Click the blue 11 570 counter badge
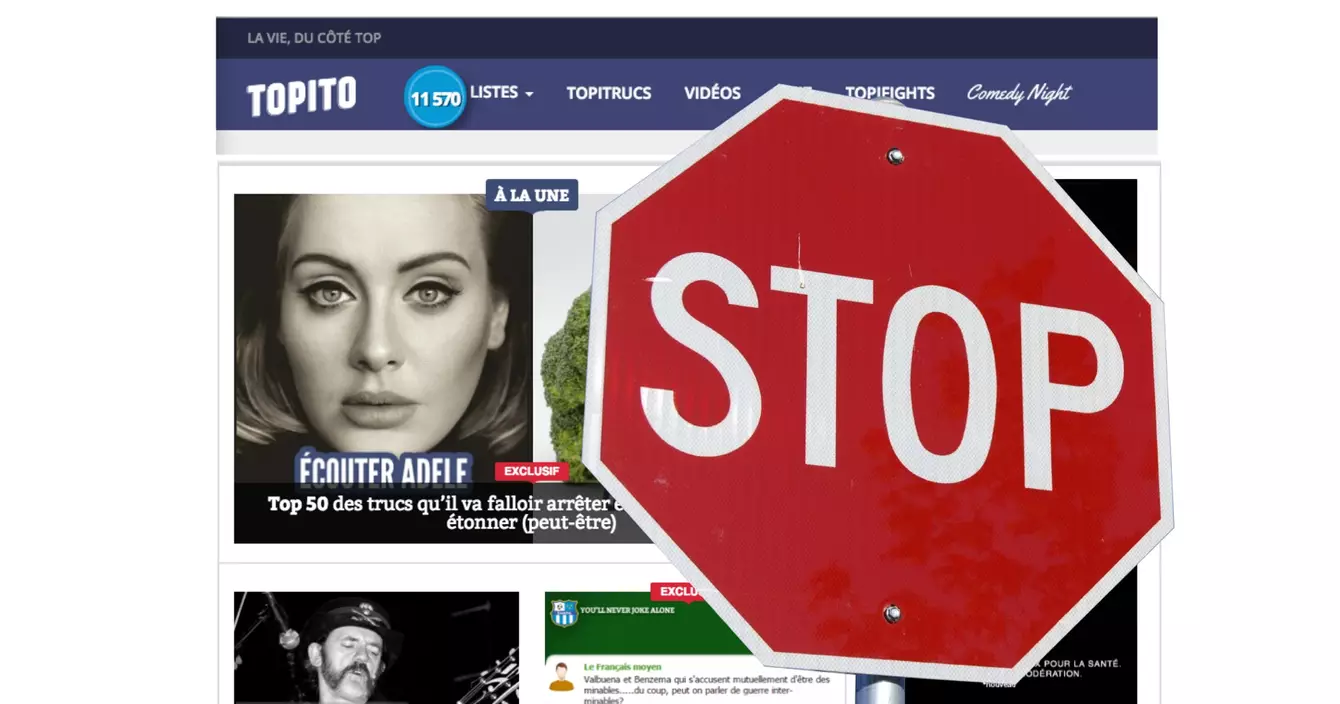 click(x=435, y=98)
